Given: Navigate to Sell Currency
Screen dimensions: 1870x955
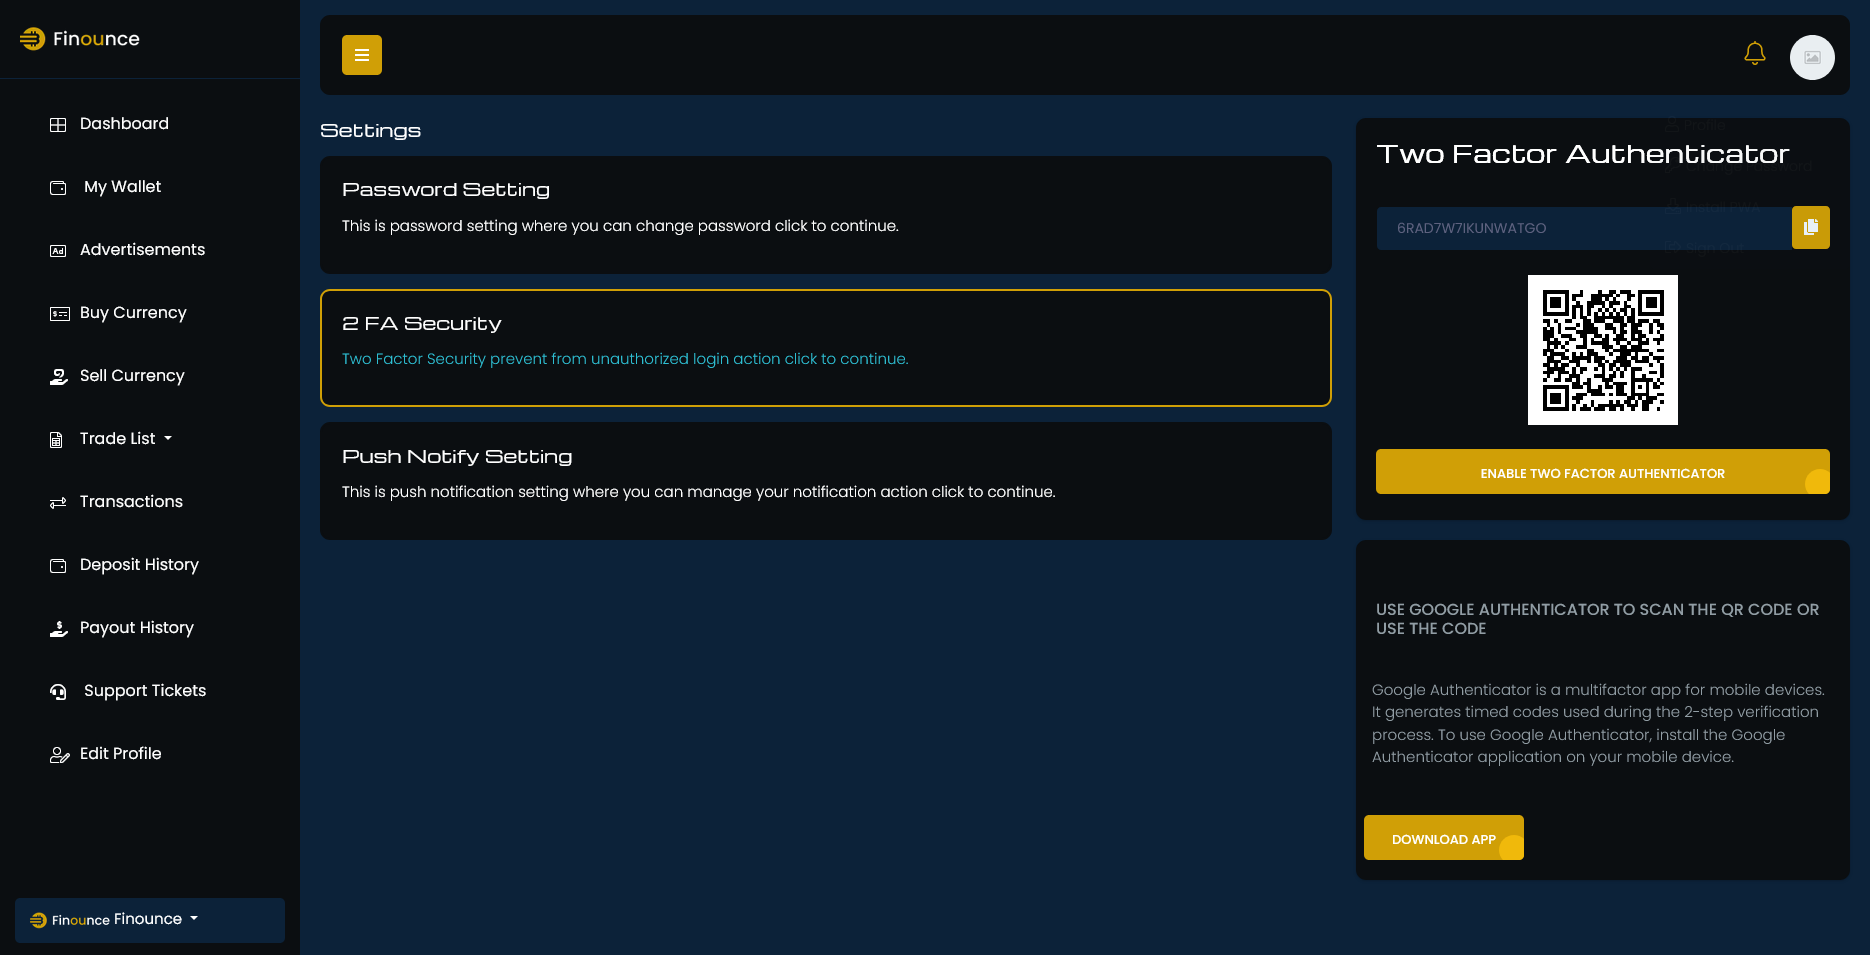Looking at the screenshot, I should click(132, 376).
